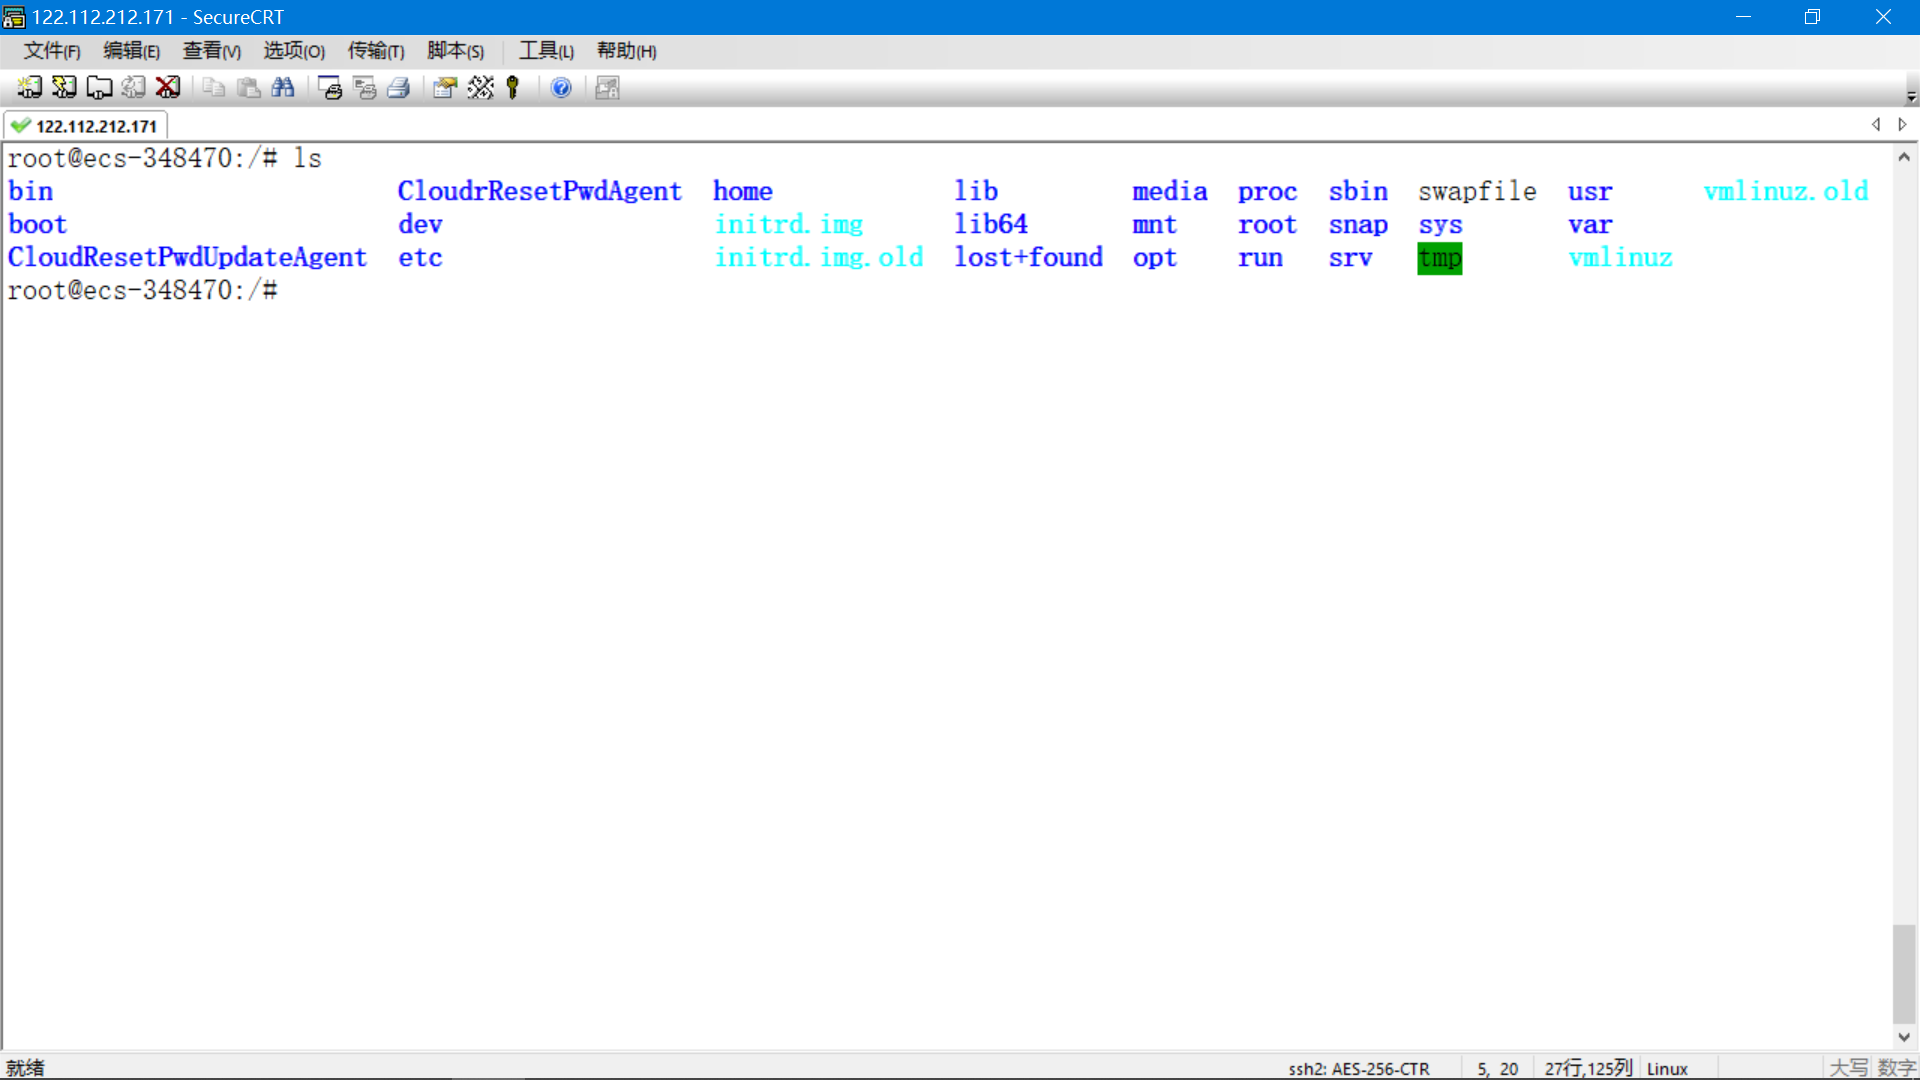
Task: Click the Find binoculars icon
Action: pyautogui.click(x=283, y=88)
